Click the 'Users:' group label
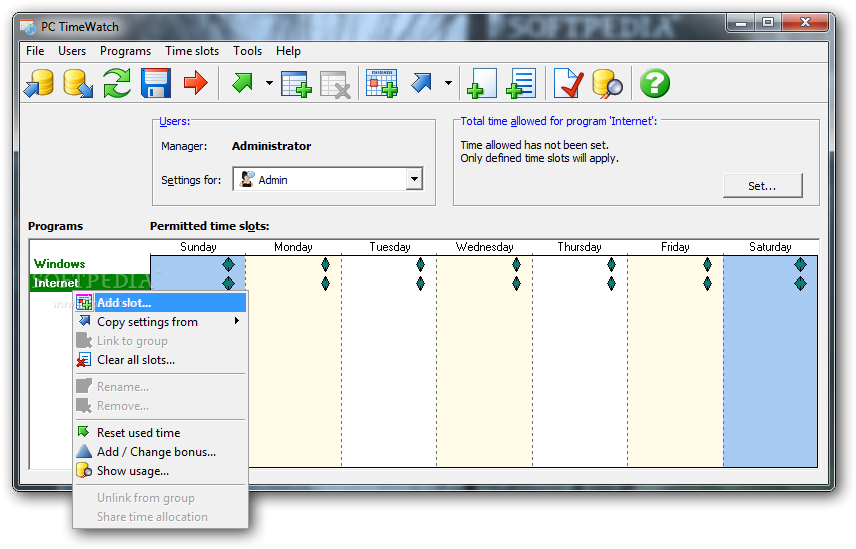Image resolution: width=856 pixels, height=549 pixels. pos(175,121)
